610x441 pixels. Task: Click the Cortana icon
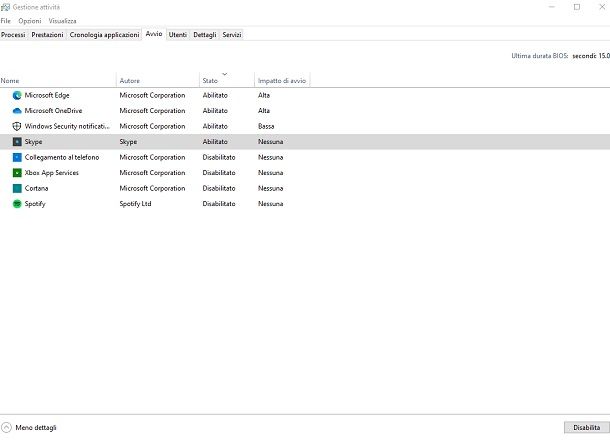pos(17,189)
